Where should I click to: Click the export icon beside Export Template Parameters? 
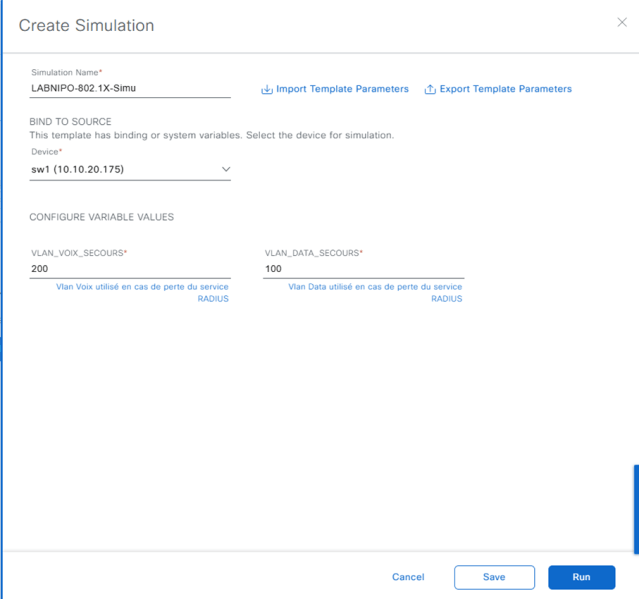click(x=430, y=89)
